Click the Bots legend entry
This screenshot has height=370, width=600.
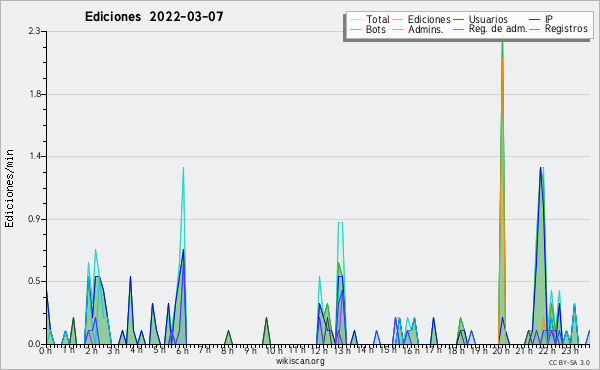[368, 29]
